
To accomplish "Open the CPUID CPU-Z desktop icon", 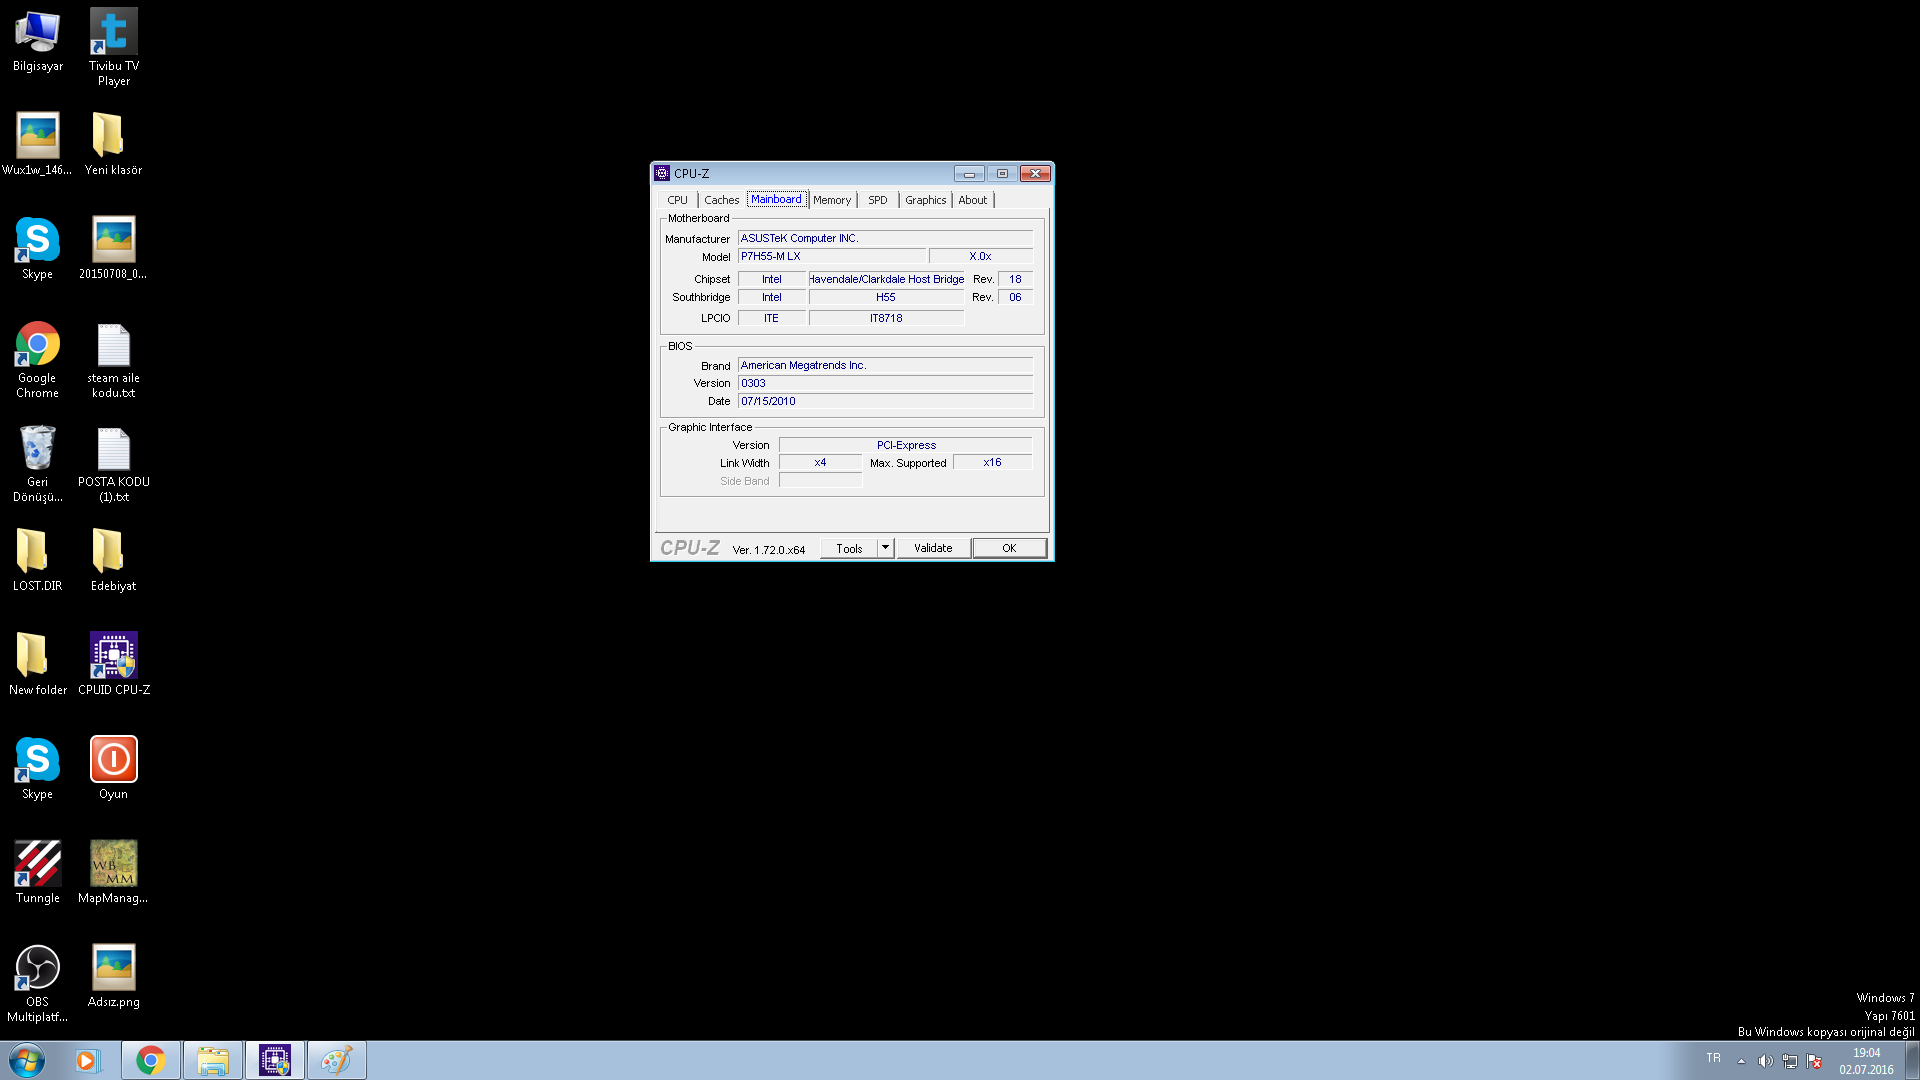I will tap(113, 657).
